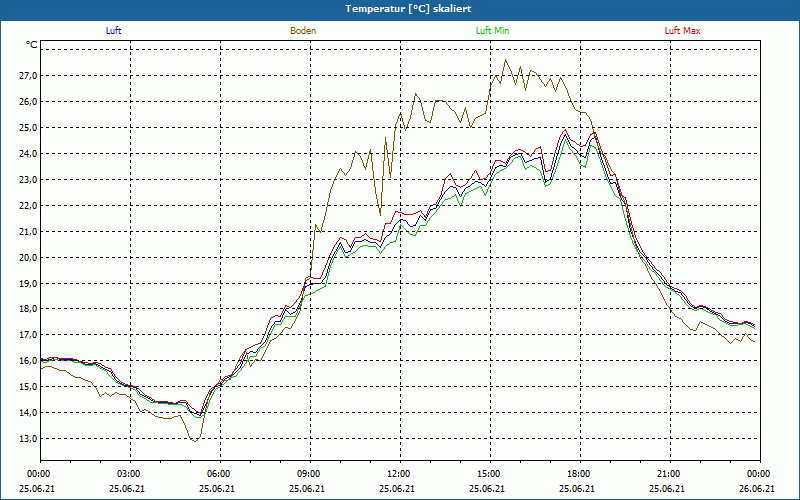Image resolution: width=800 pixels, height=500 pixels.
Task: Click the green Luft Min legend label
Action: tap(492, 31)
